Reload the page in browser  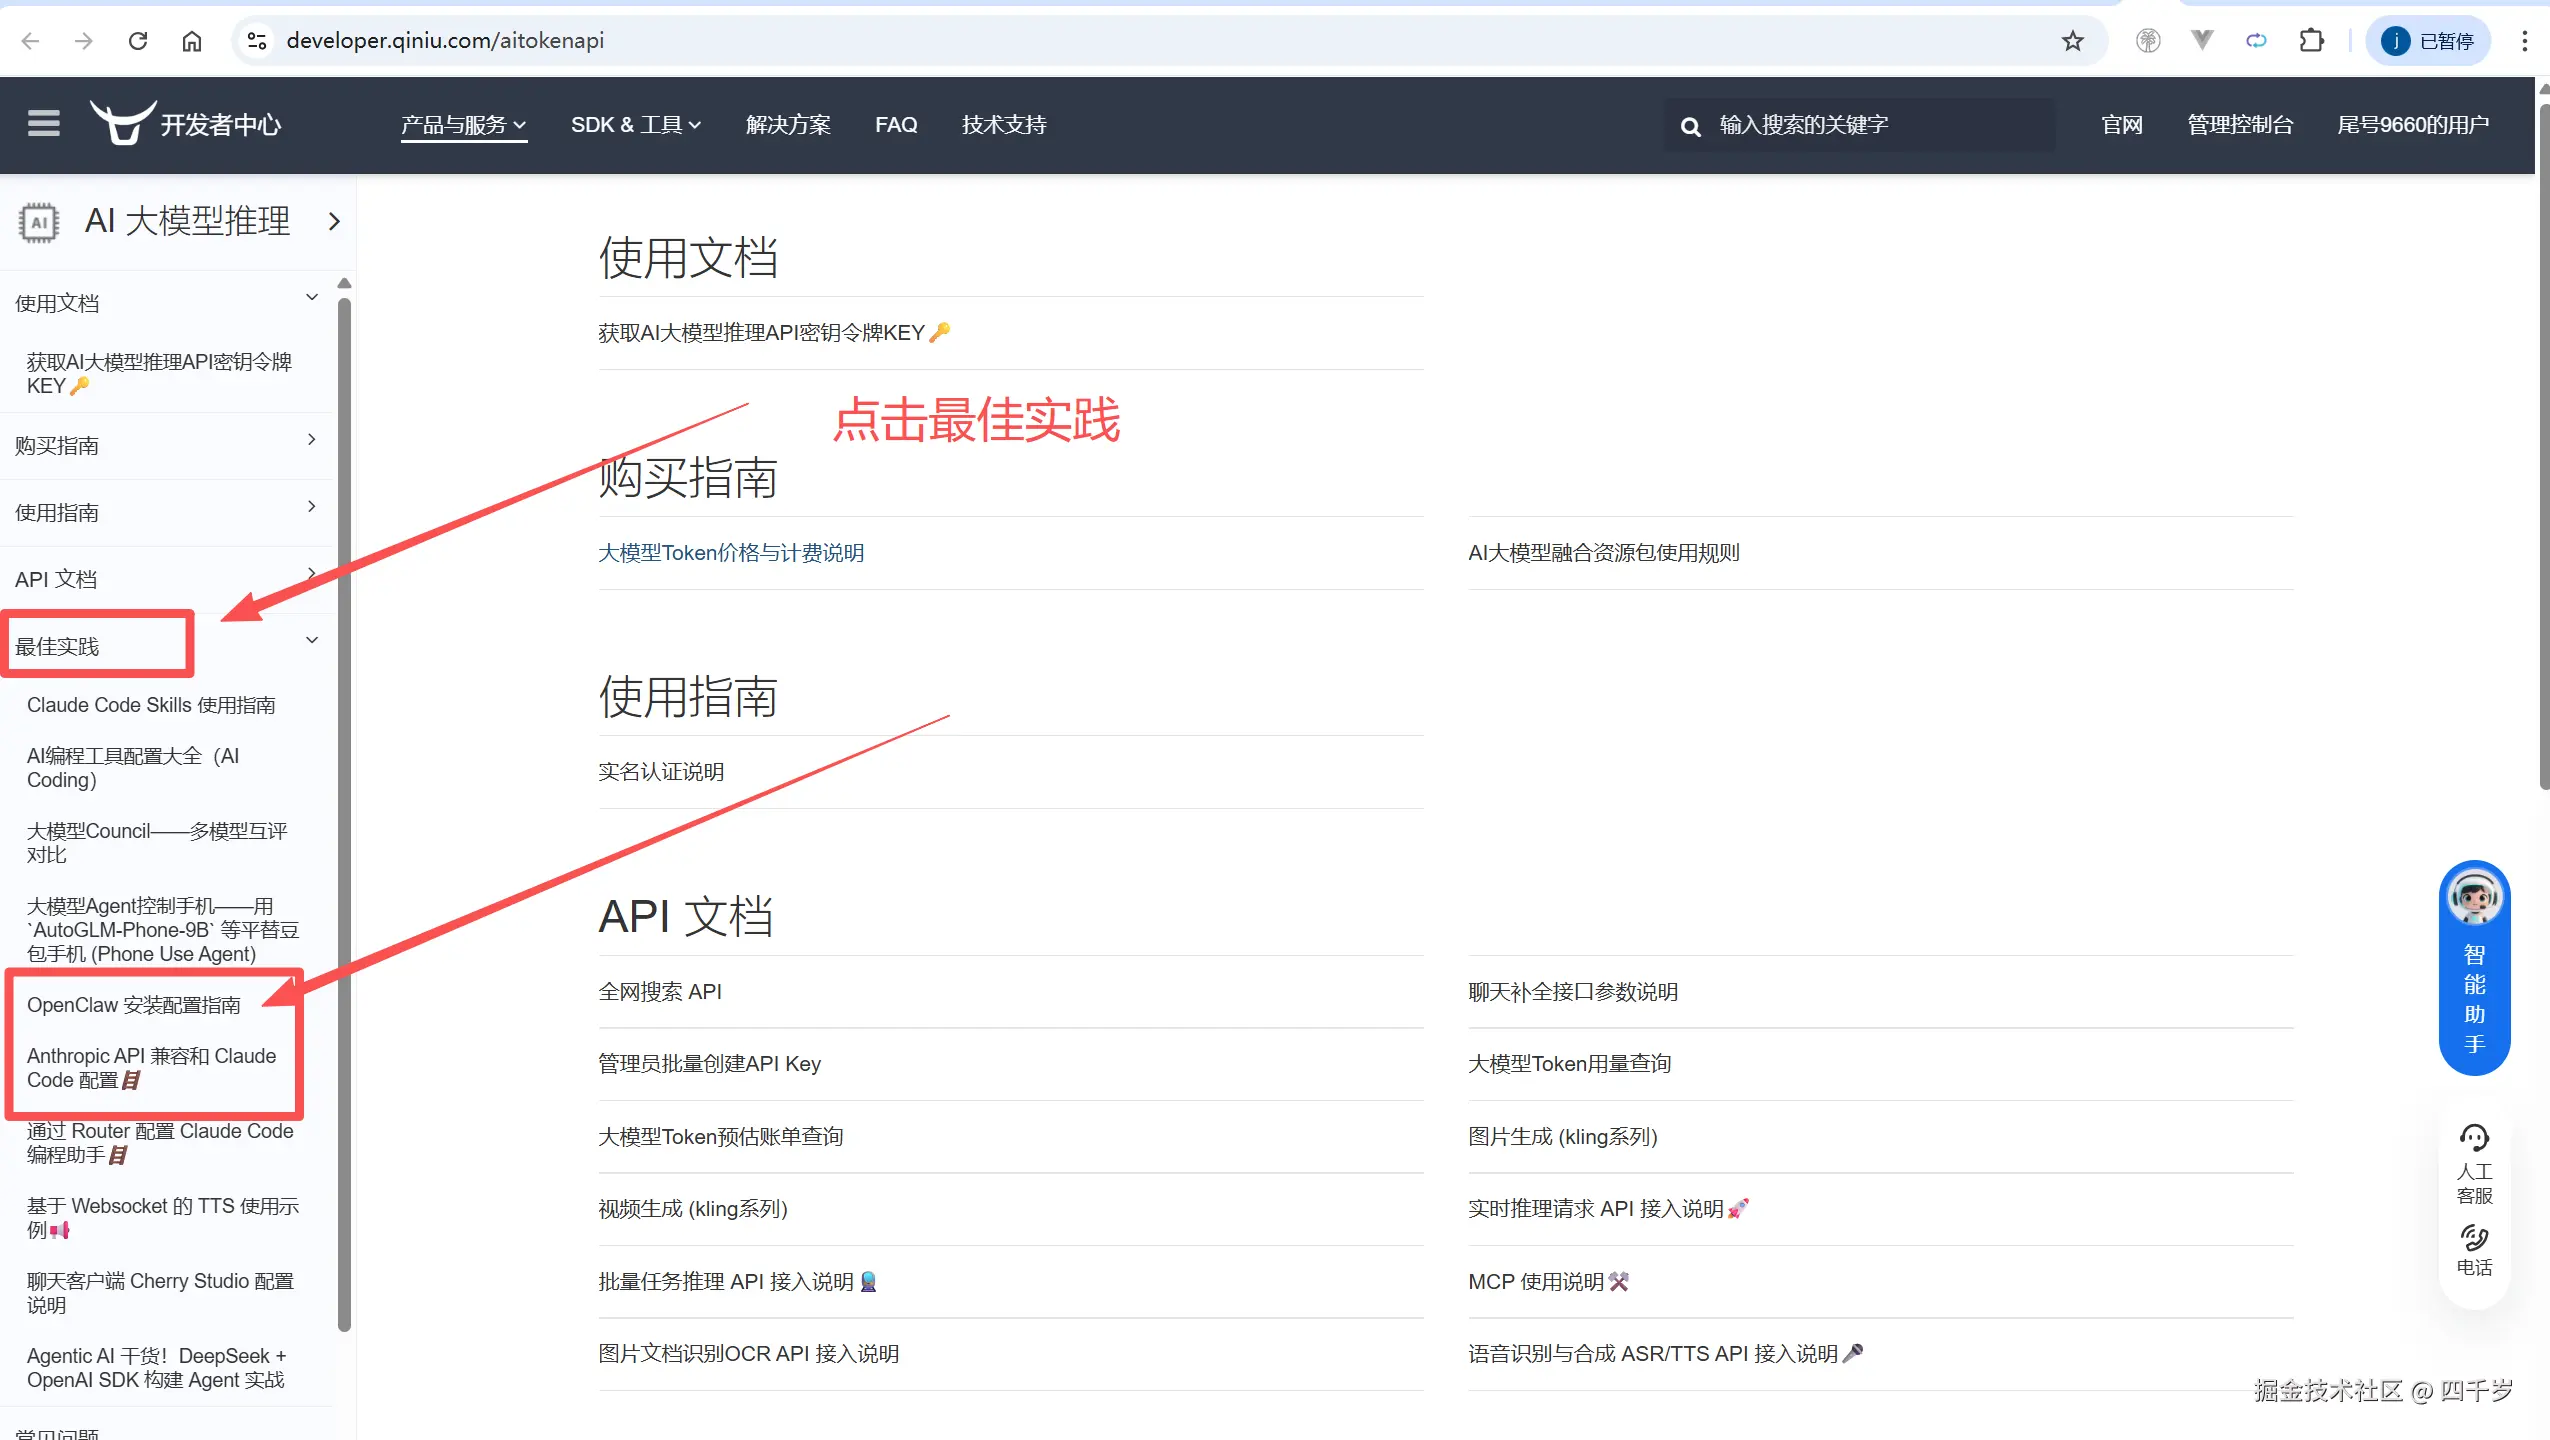point(138,41)
